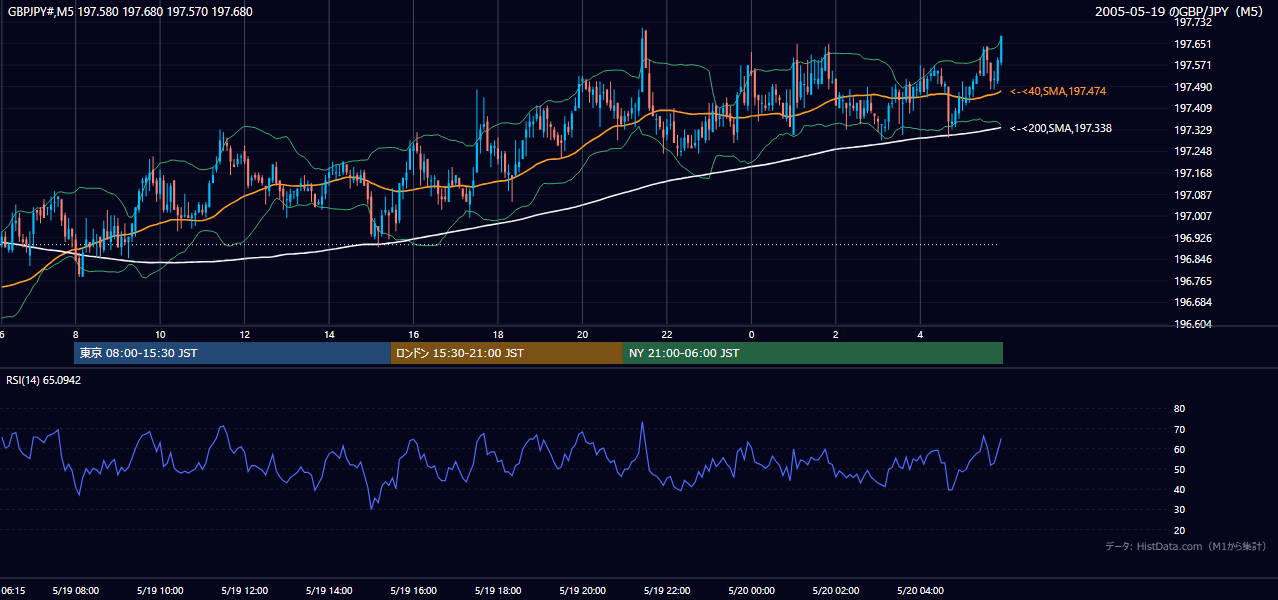Image resolution: width=1278 pixels, height=600 pixels.
Task: Click the HistData.com data credit text
Action: (x=1186, y=546)
